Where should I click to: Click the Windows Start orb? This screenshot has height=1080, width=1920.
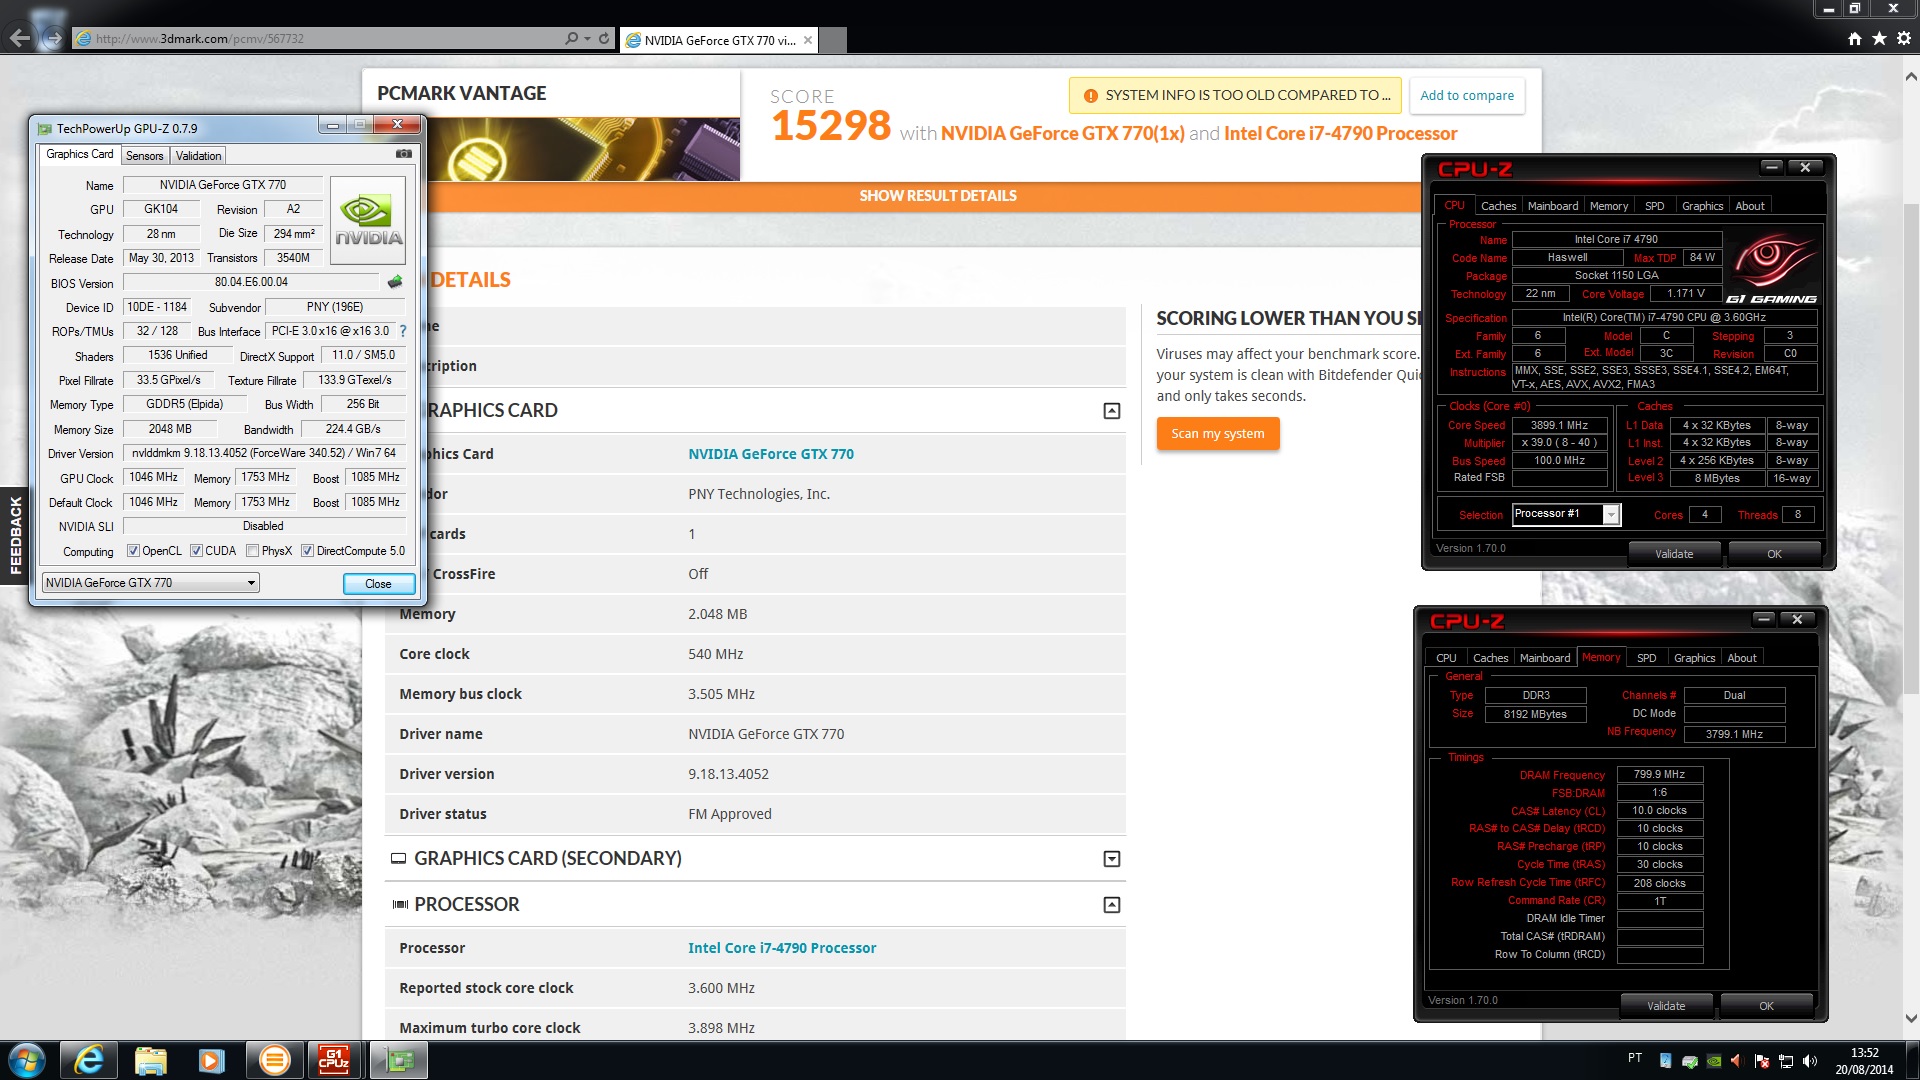[26, 1060]
